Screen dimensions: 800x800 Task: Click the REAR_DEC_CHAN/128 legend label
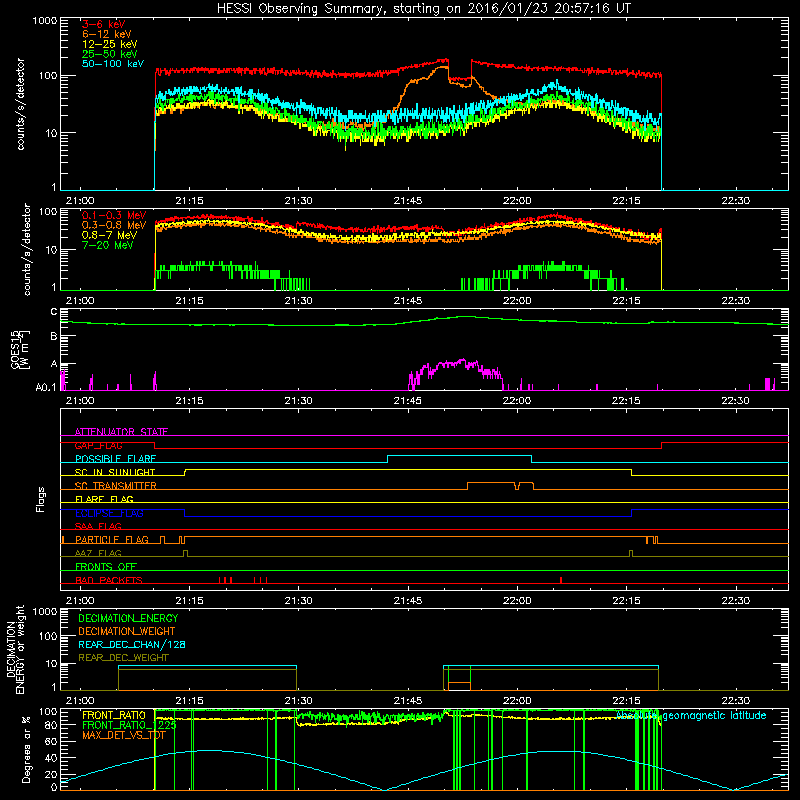coord(132,644)
